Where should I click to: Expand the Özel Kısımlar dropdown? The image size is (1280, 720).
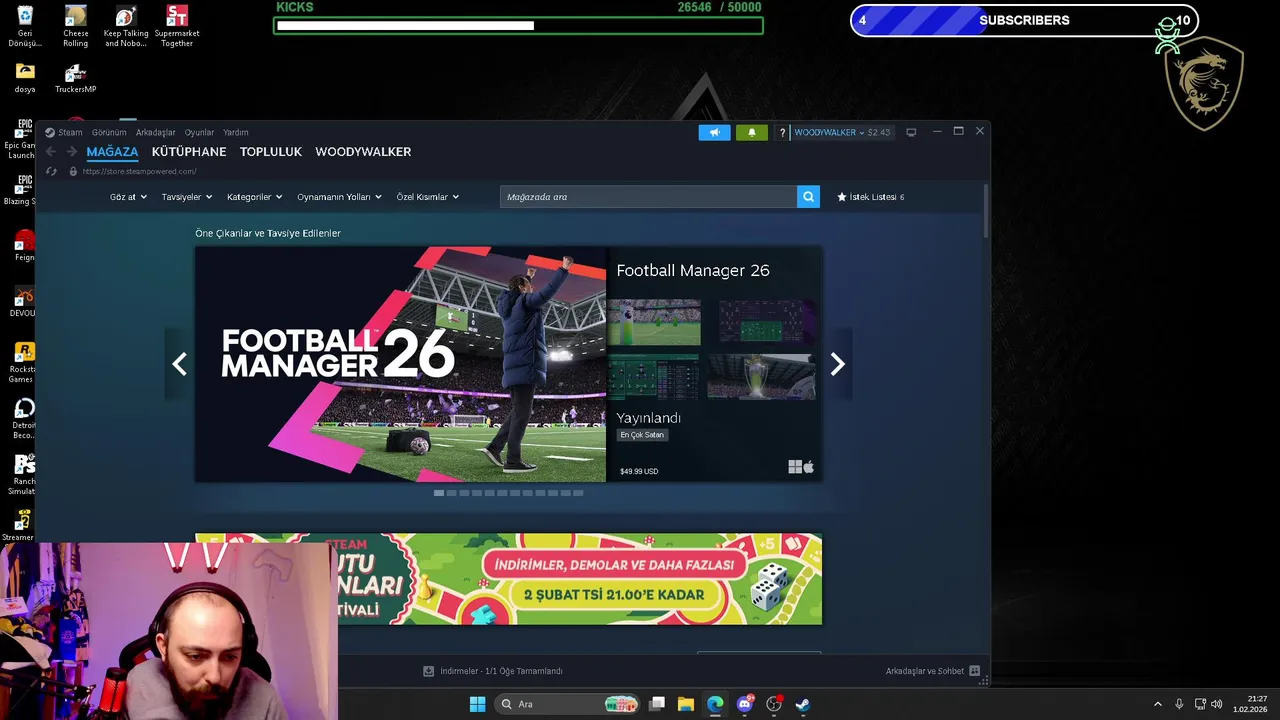(x=427, y=197)
